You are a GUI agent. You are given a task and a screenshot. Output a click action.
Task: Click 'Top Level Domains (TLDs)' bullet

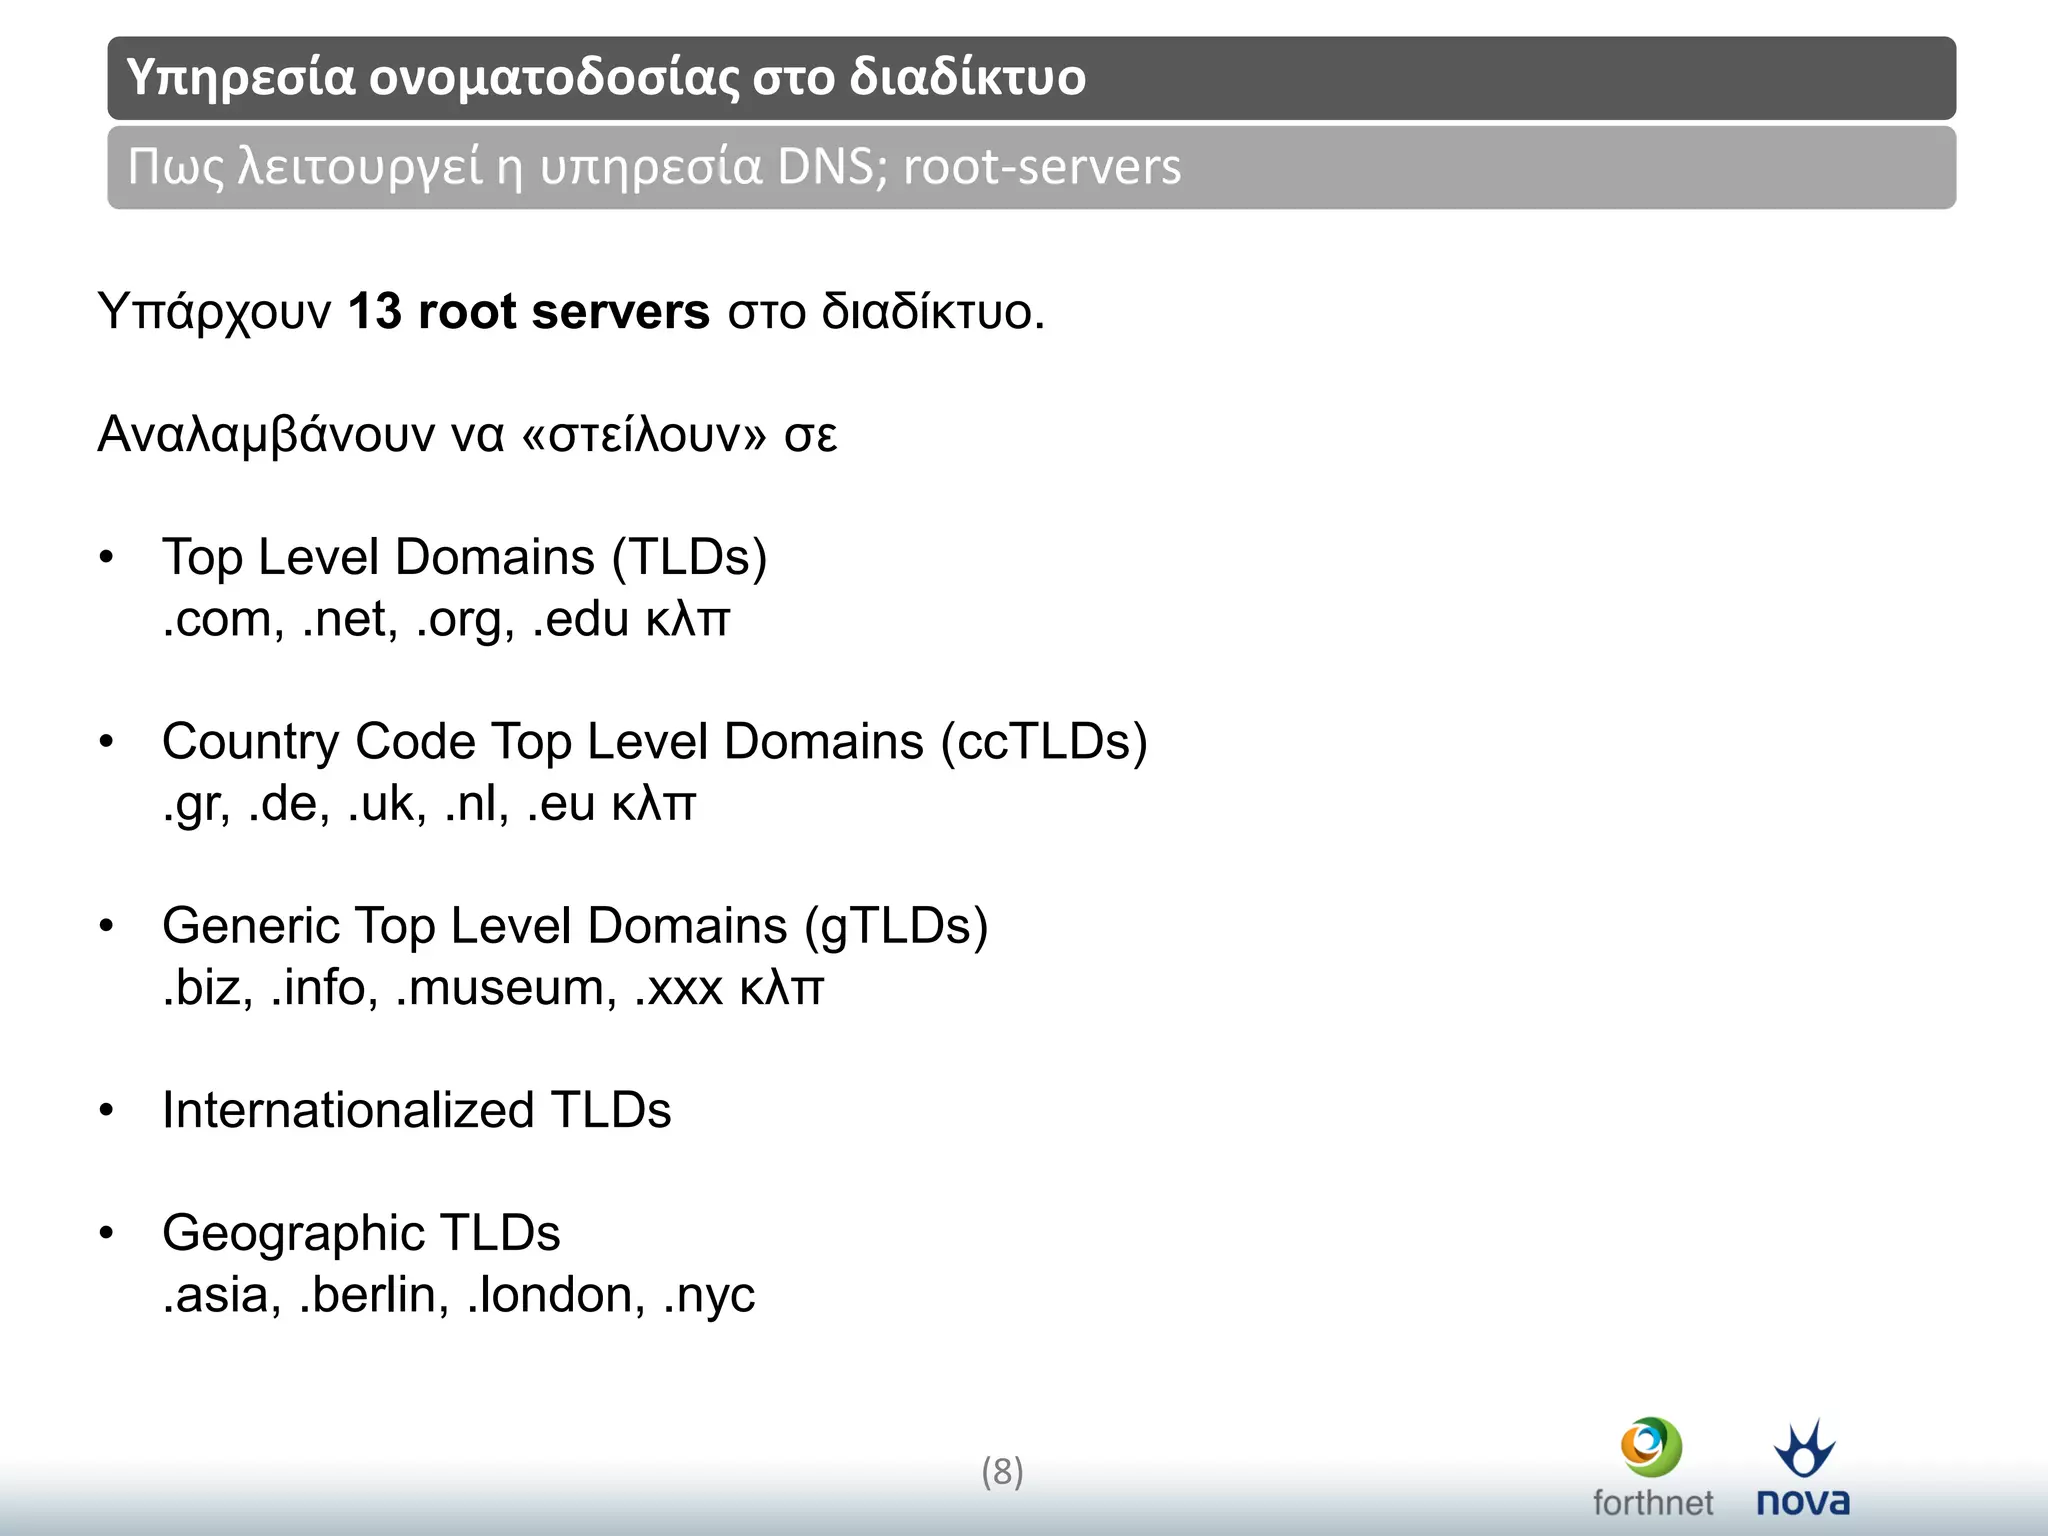click(465, 557)
